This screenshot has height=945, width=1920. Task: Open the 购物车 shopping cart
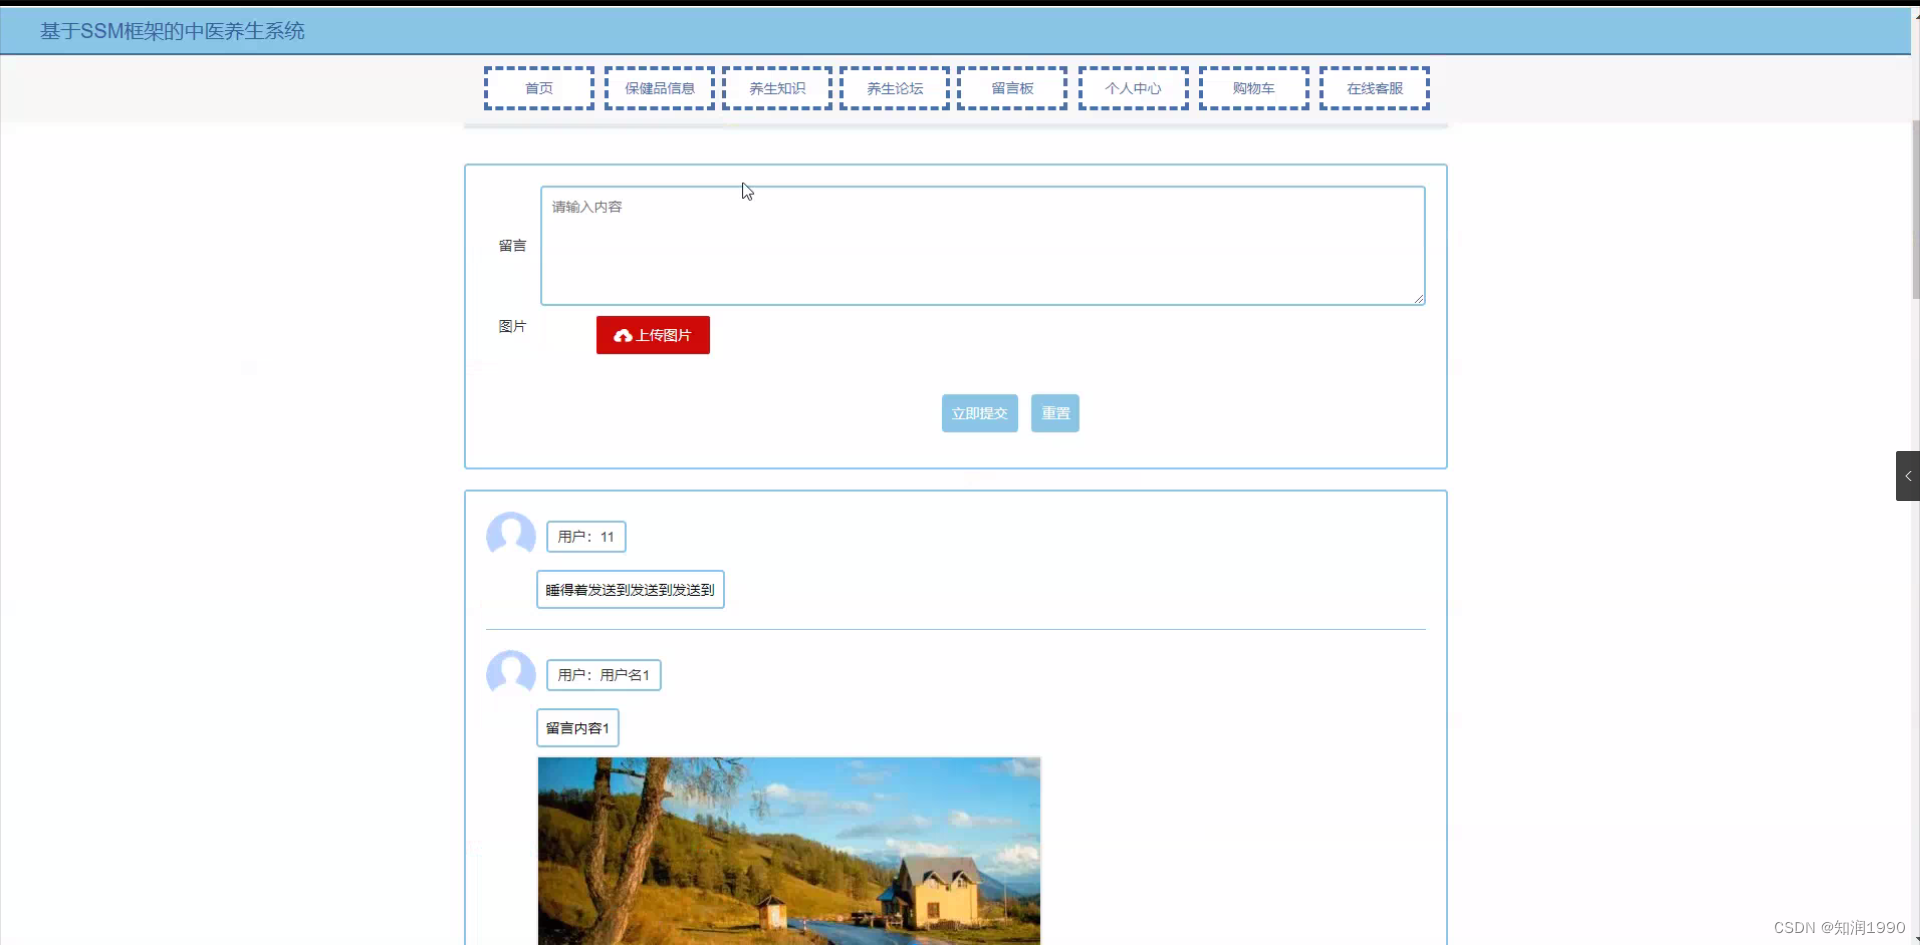tap(1253, 88)
